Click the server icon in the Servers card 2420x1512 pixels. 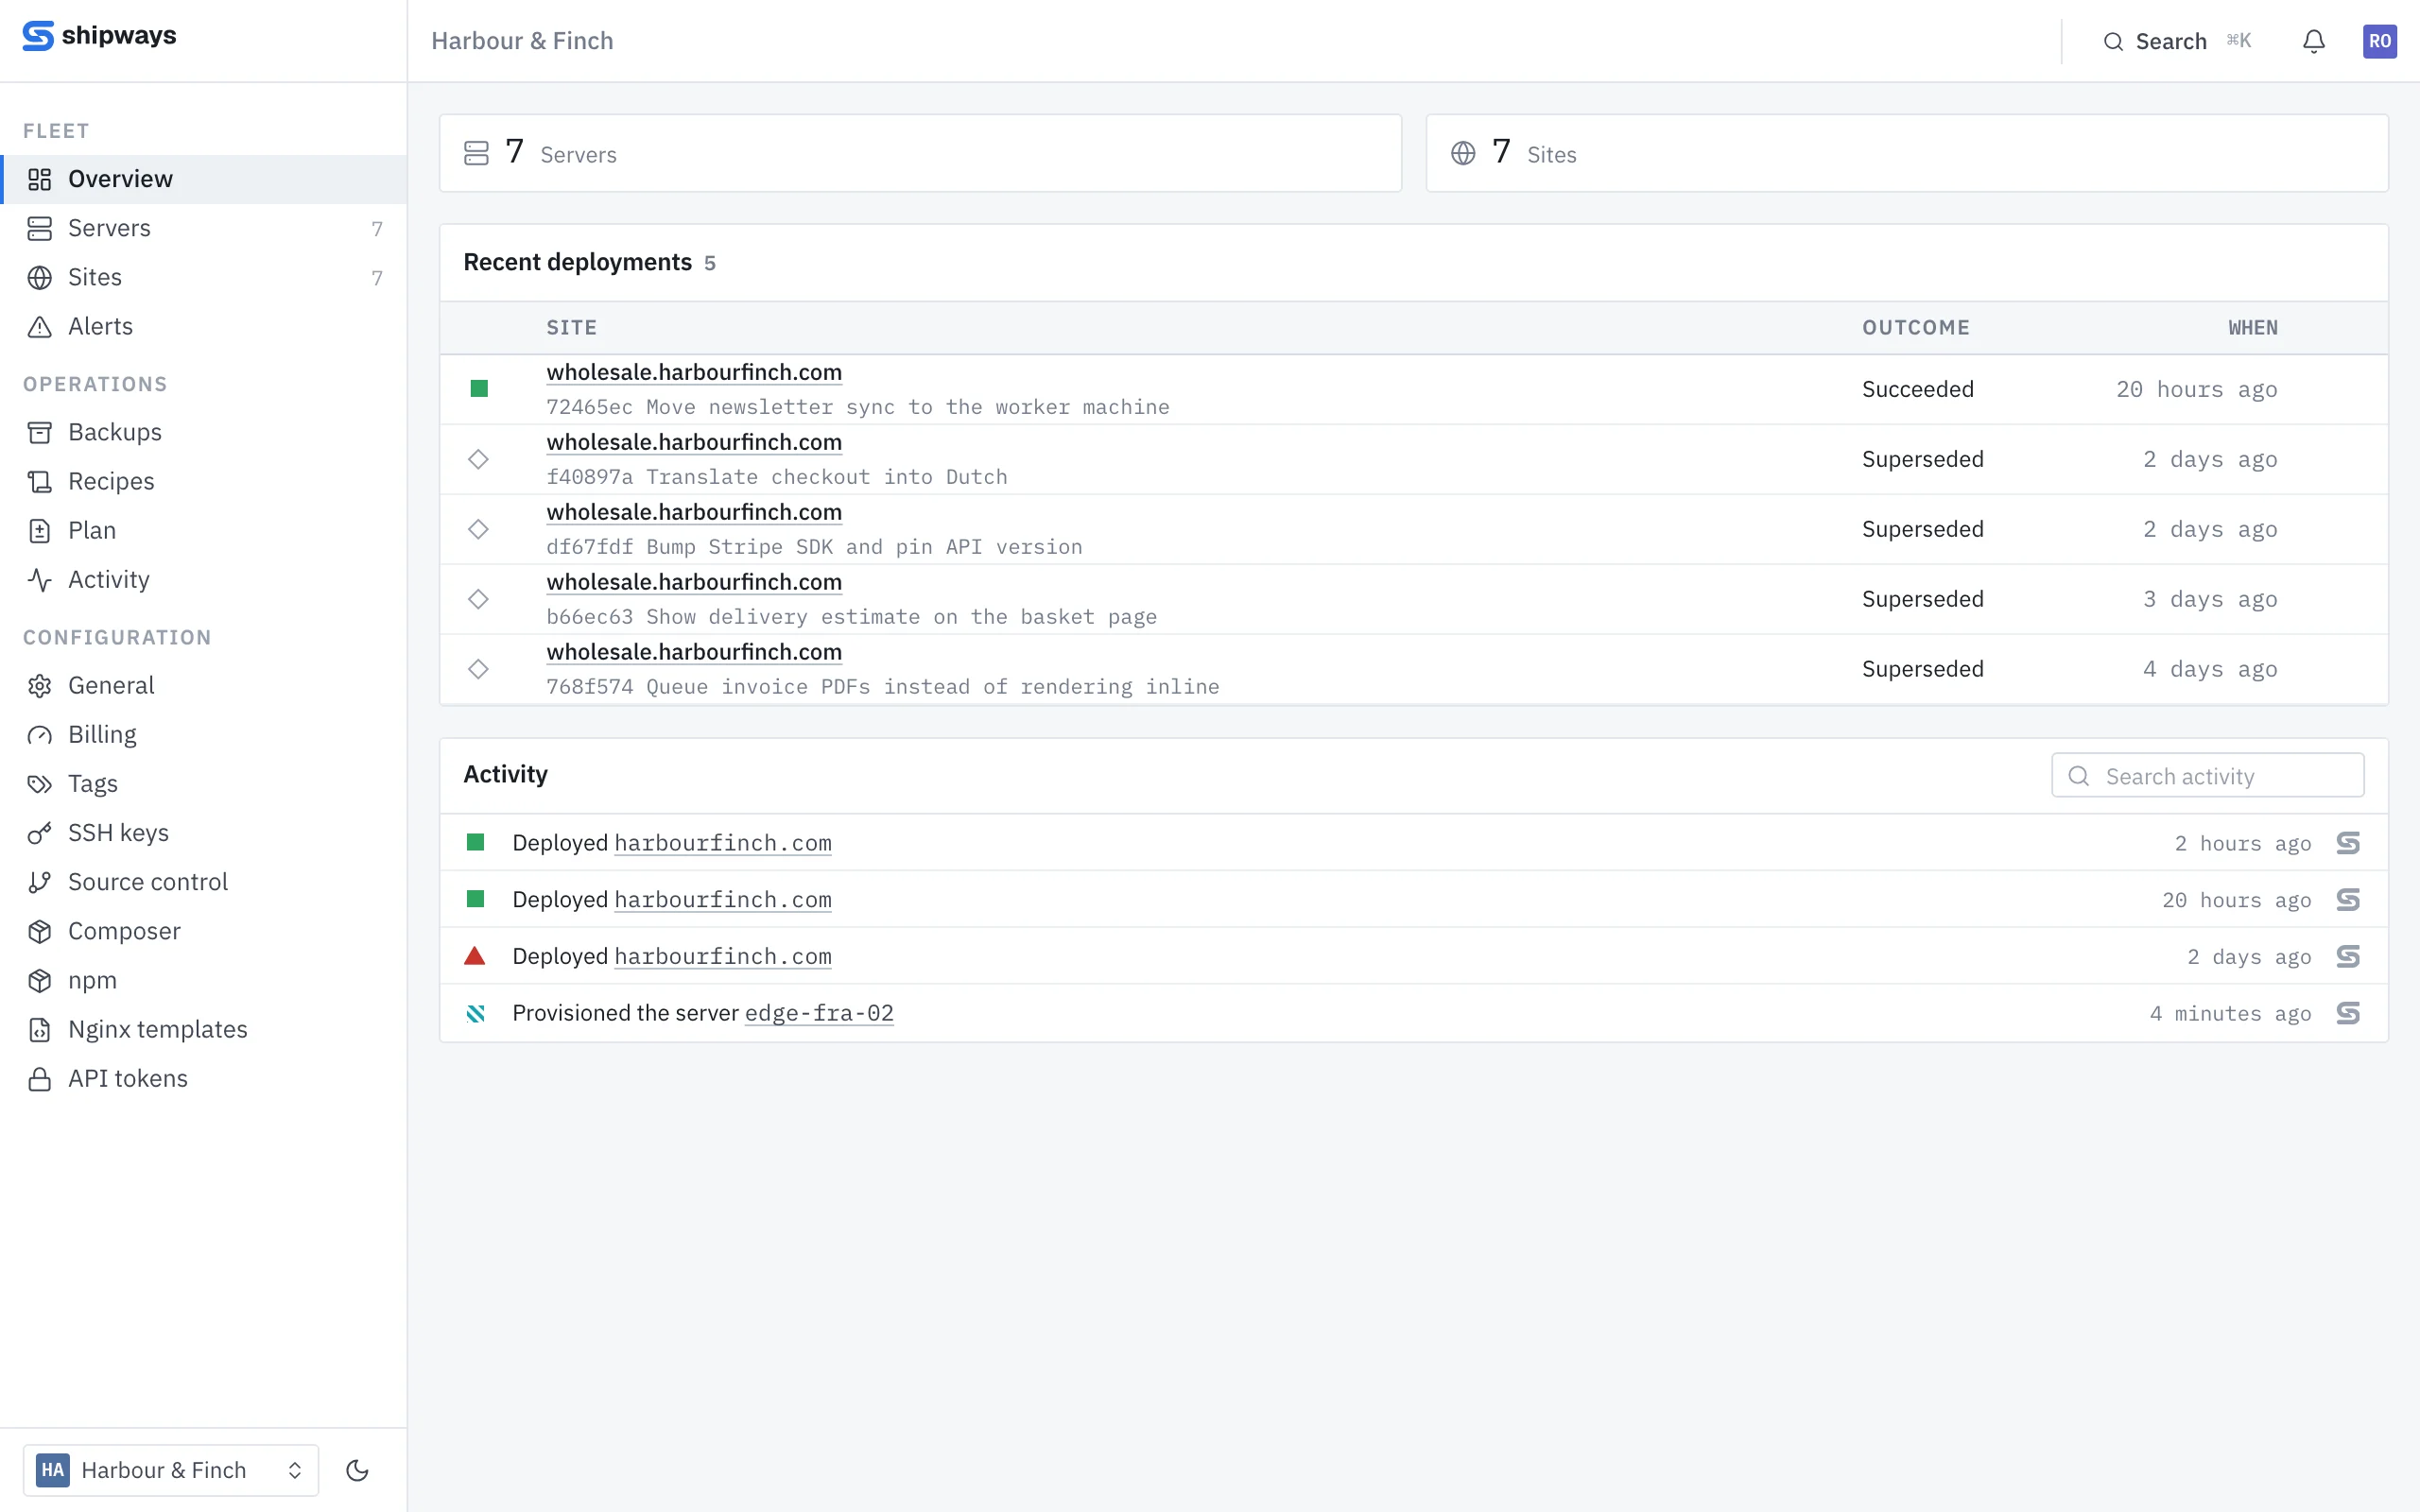click(476, 153)
